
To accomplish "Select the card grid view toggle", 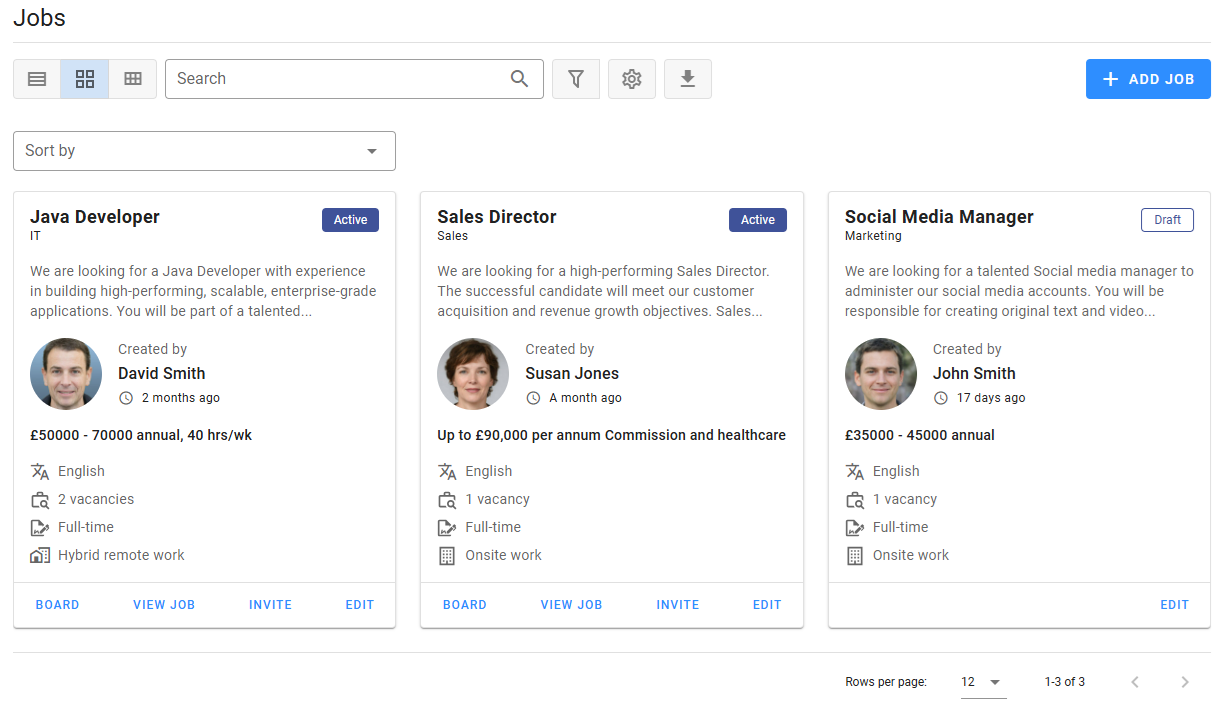I will coord(85,79).
